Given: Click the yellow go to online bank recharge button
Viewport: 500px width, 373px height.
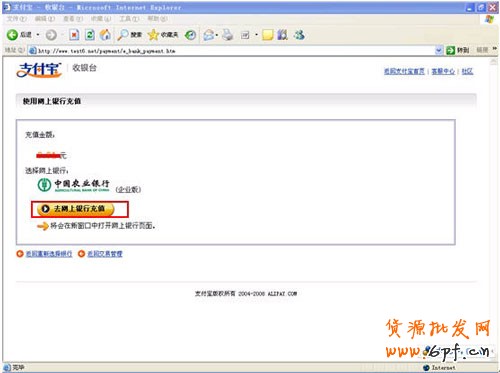Looking at the screenshot, I should (x=76, y=209).
